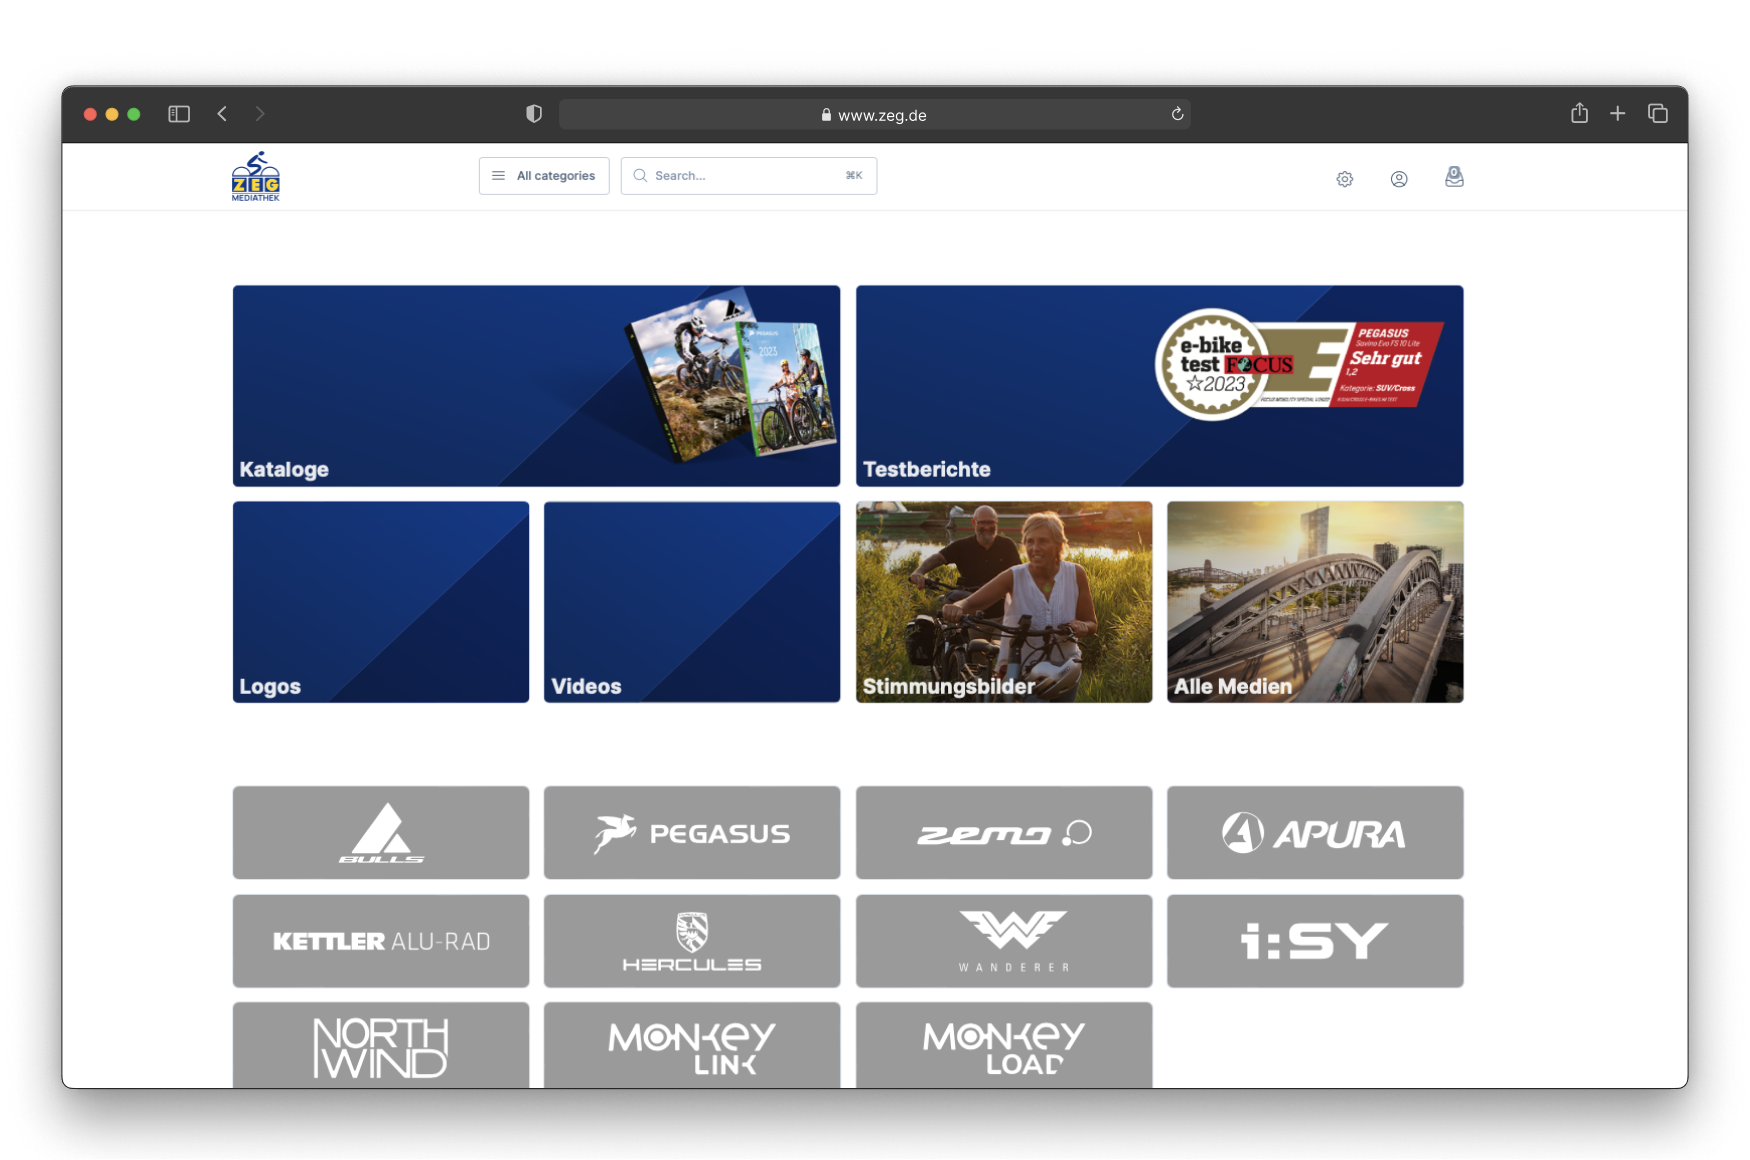Screen dimensions: 1750x1160
Task: Select the Pegasus brand tile
Action: [691, 833]
